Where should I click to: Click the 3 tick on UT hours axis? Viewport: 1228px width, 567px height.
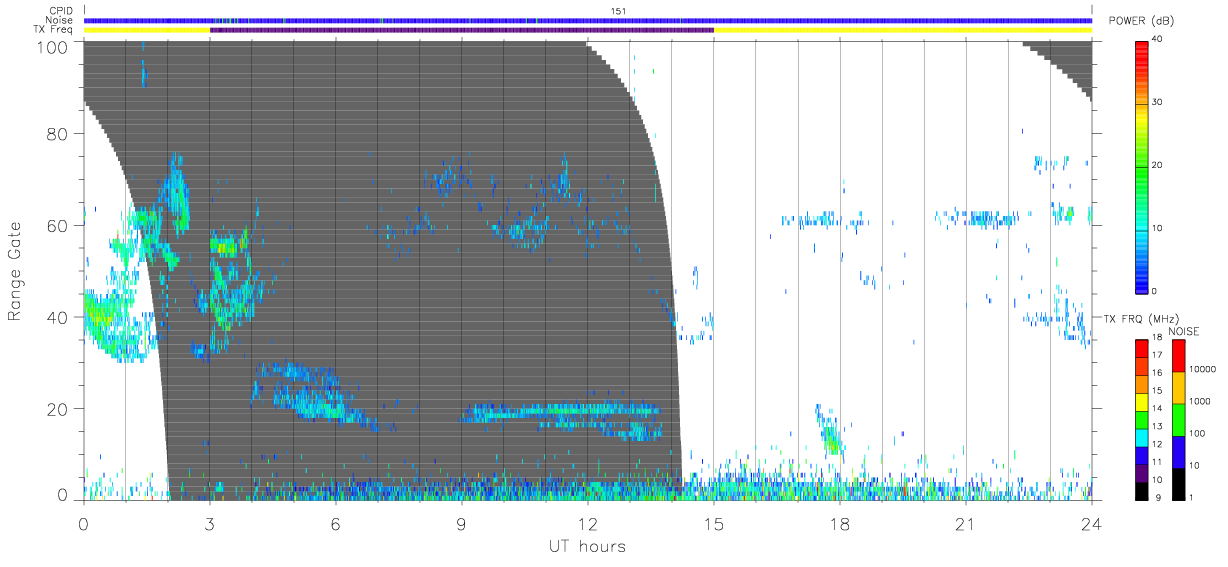(x=210, y=524)
